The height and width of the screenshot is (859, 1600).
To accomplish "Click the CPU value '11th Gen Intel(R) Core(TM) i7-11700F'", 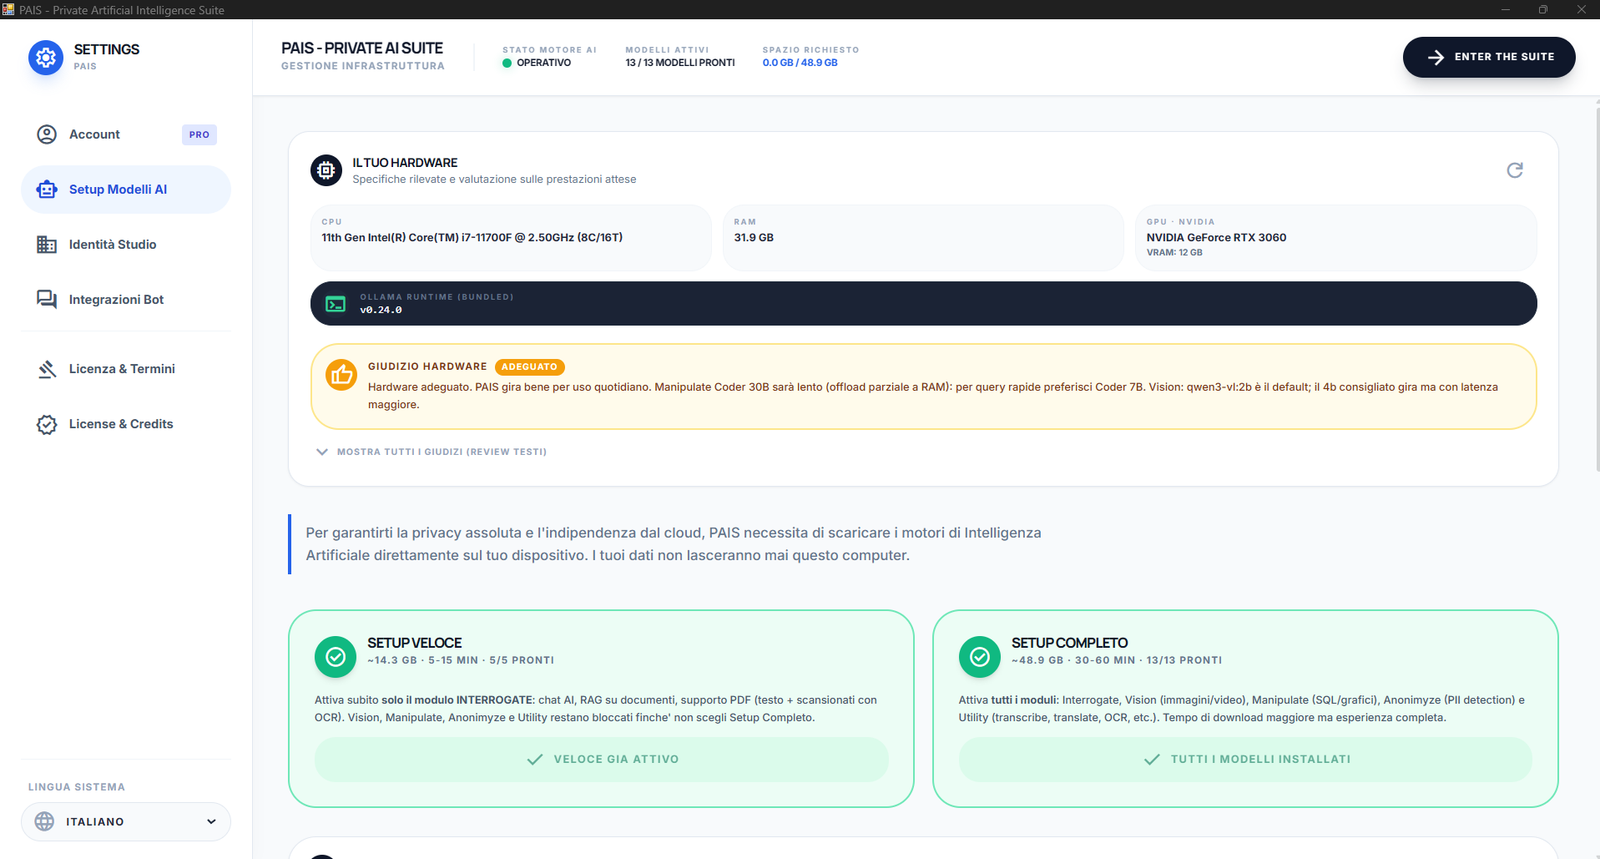I will [472, 238].
